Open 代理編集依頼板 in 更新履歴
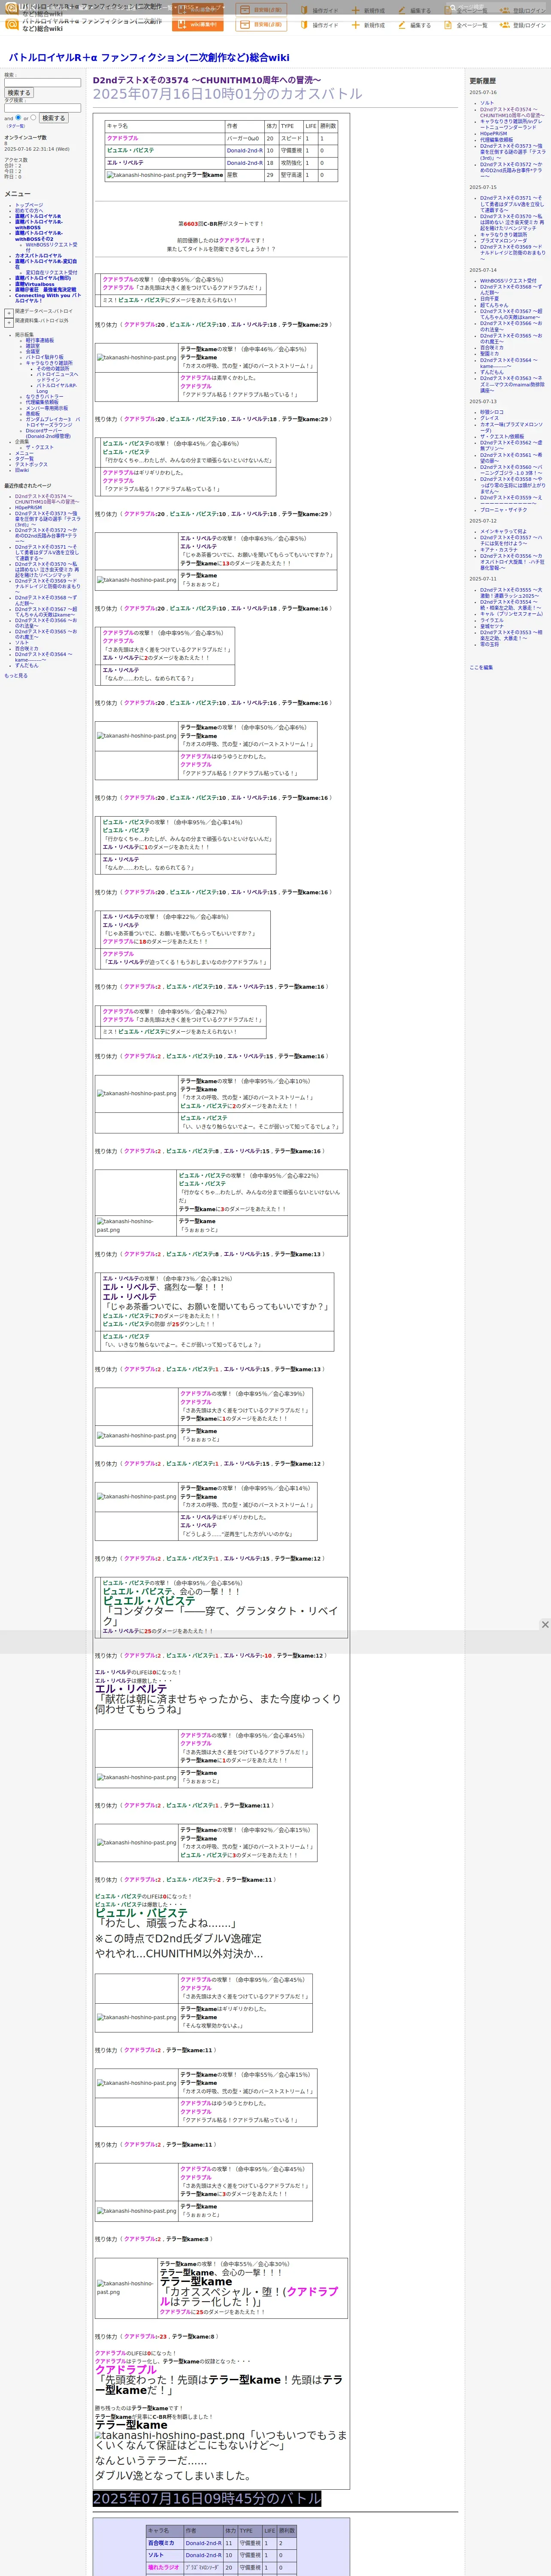Viewport: 551px width, 2576px height. coord(496,140)
